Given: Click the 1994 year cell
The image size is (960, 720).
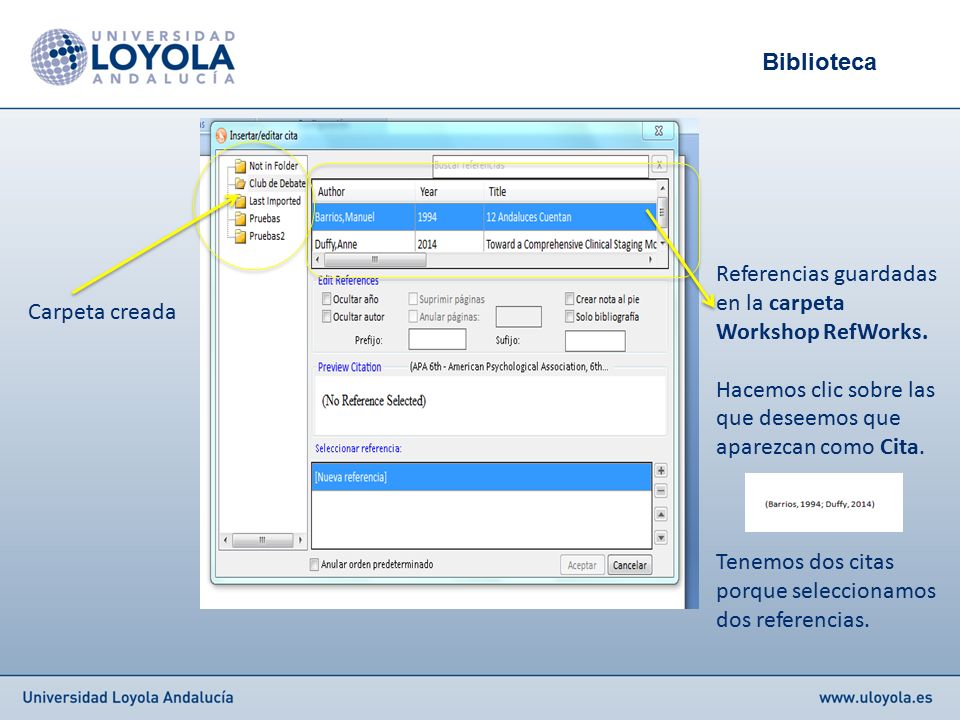Looking at the screenshot, I should tap(427, 217).
